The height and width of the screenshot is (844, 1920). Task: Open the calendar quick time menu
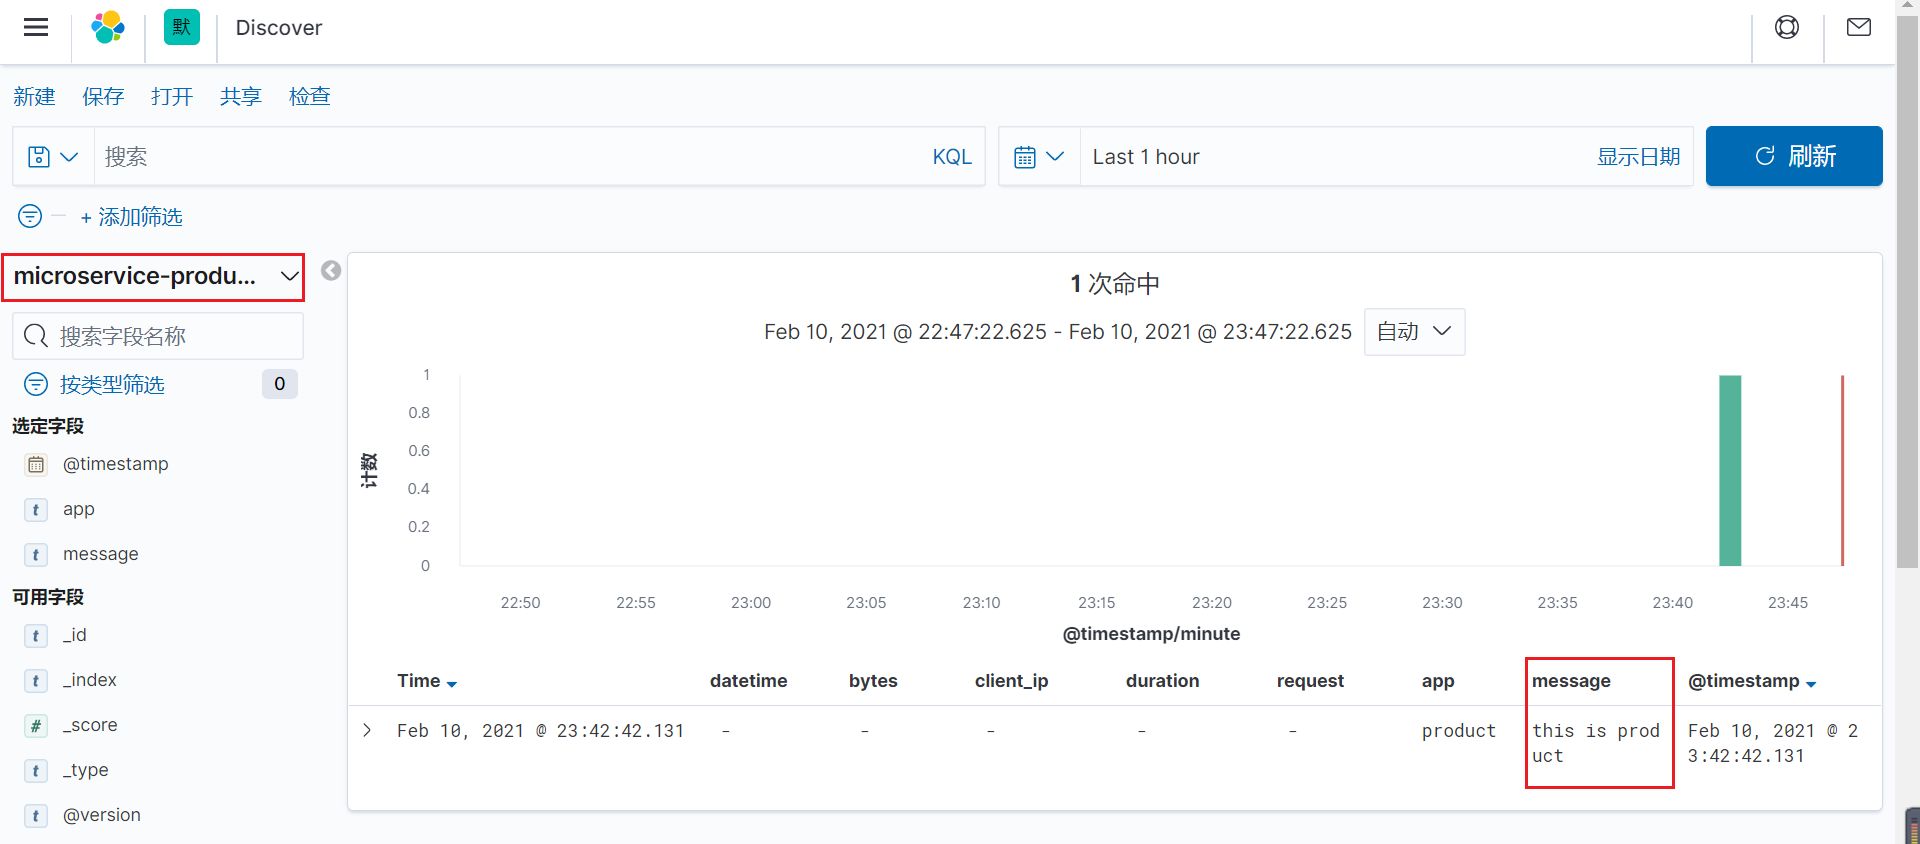[x=1039, y=157]
